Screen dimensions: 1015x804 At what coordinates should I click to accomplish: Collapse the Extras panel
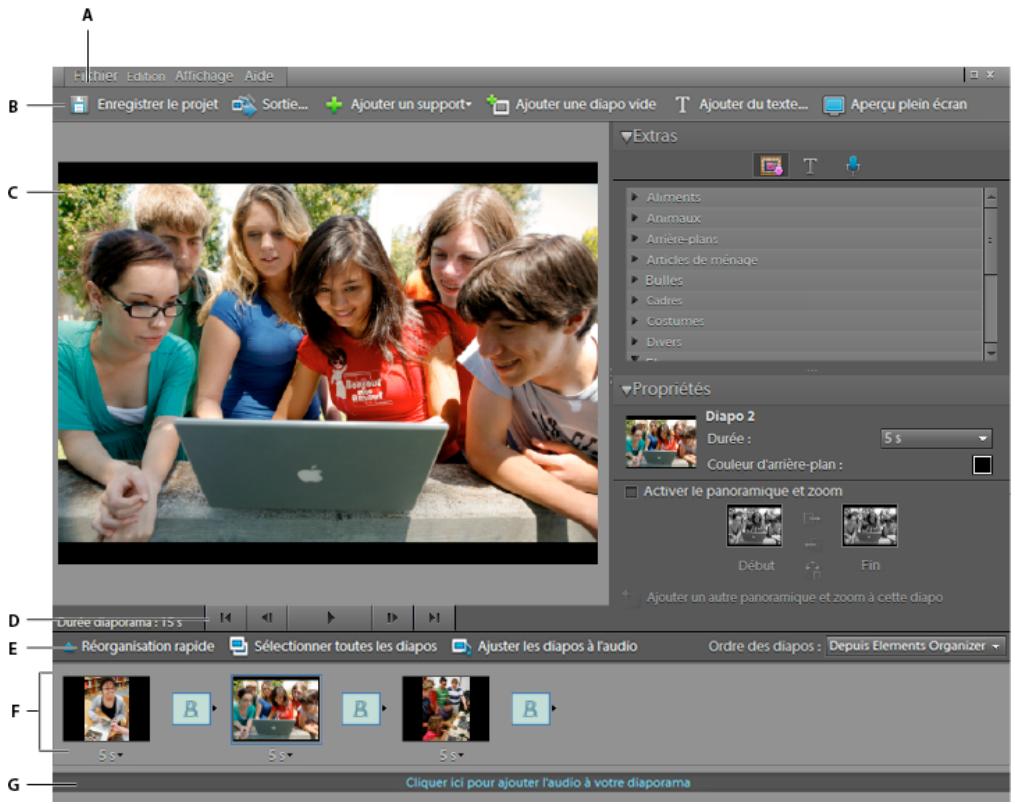pyautogui.click(x=626, y=137)
